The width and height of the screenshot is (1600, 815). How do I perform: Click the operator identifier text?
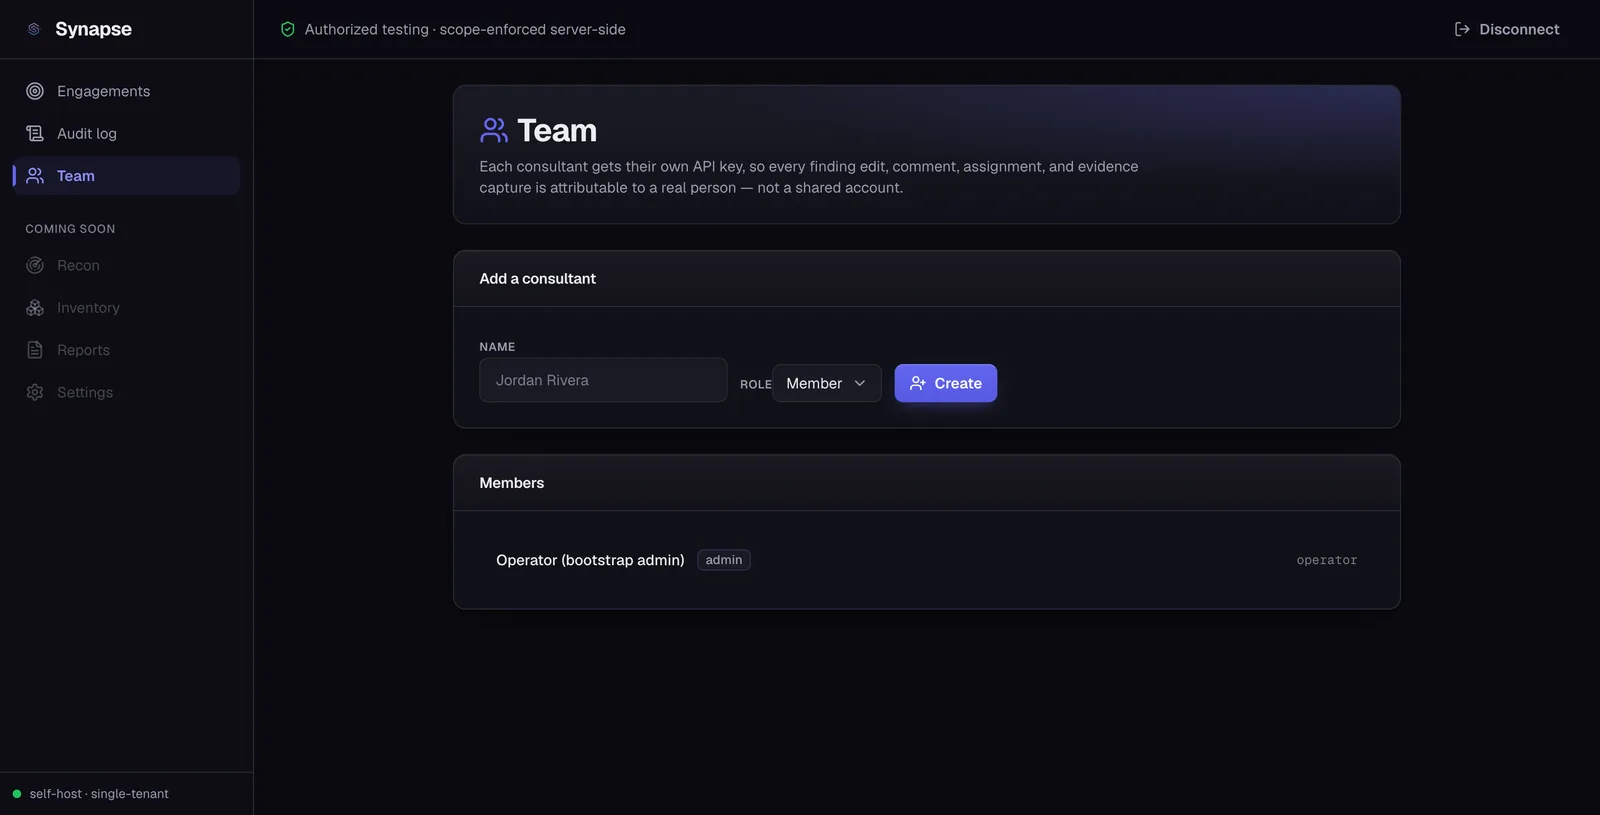click(1326, 560)
